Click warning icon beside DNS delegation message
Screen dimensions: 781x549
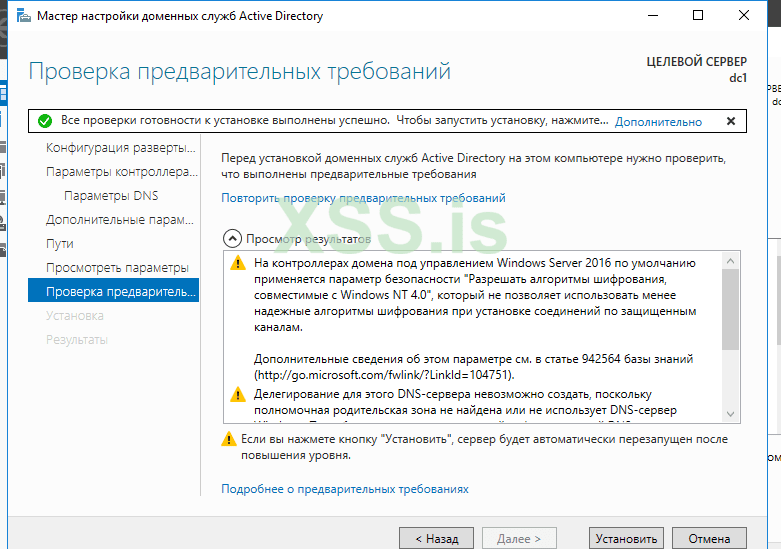238,395
